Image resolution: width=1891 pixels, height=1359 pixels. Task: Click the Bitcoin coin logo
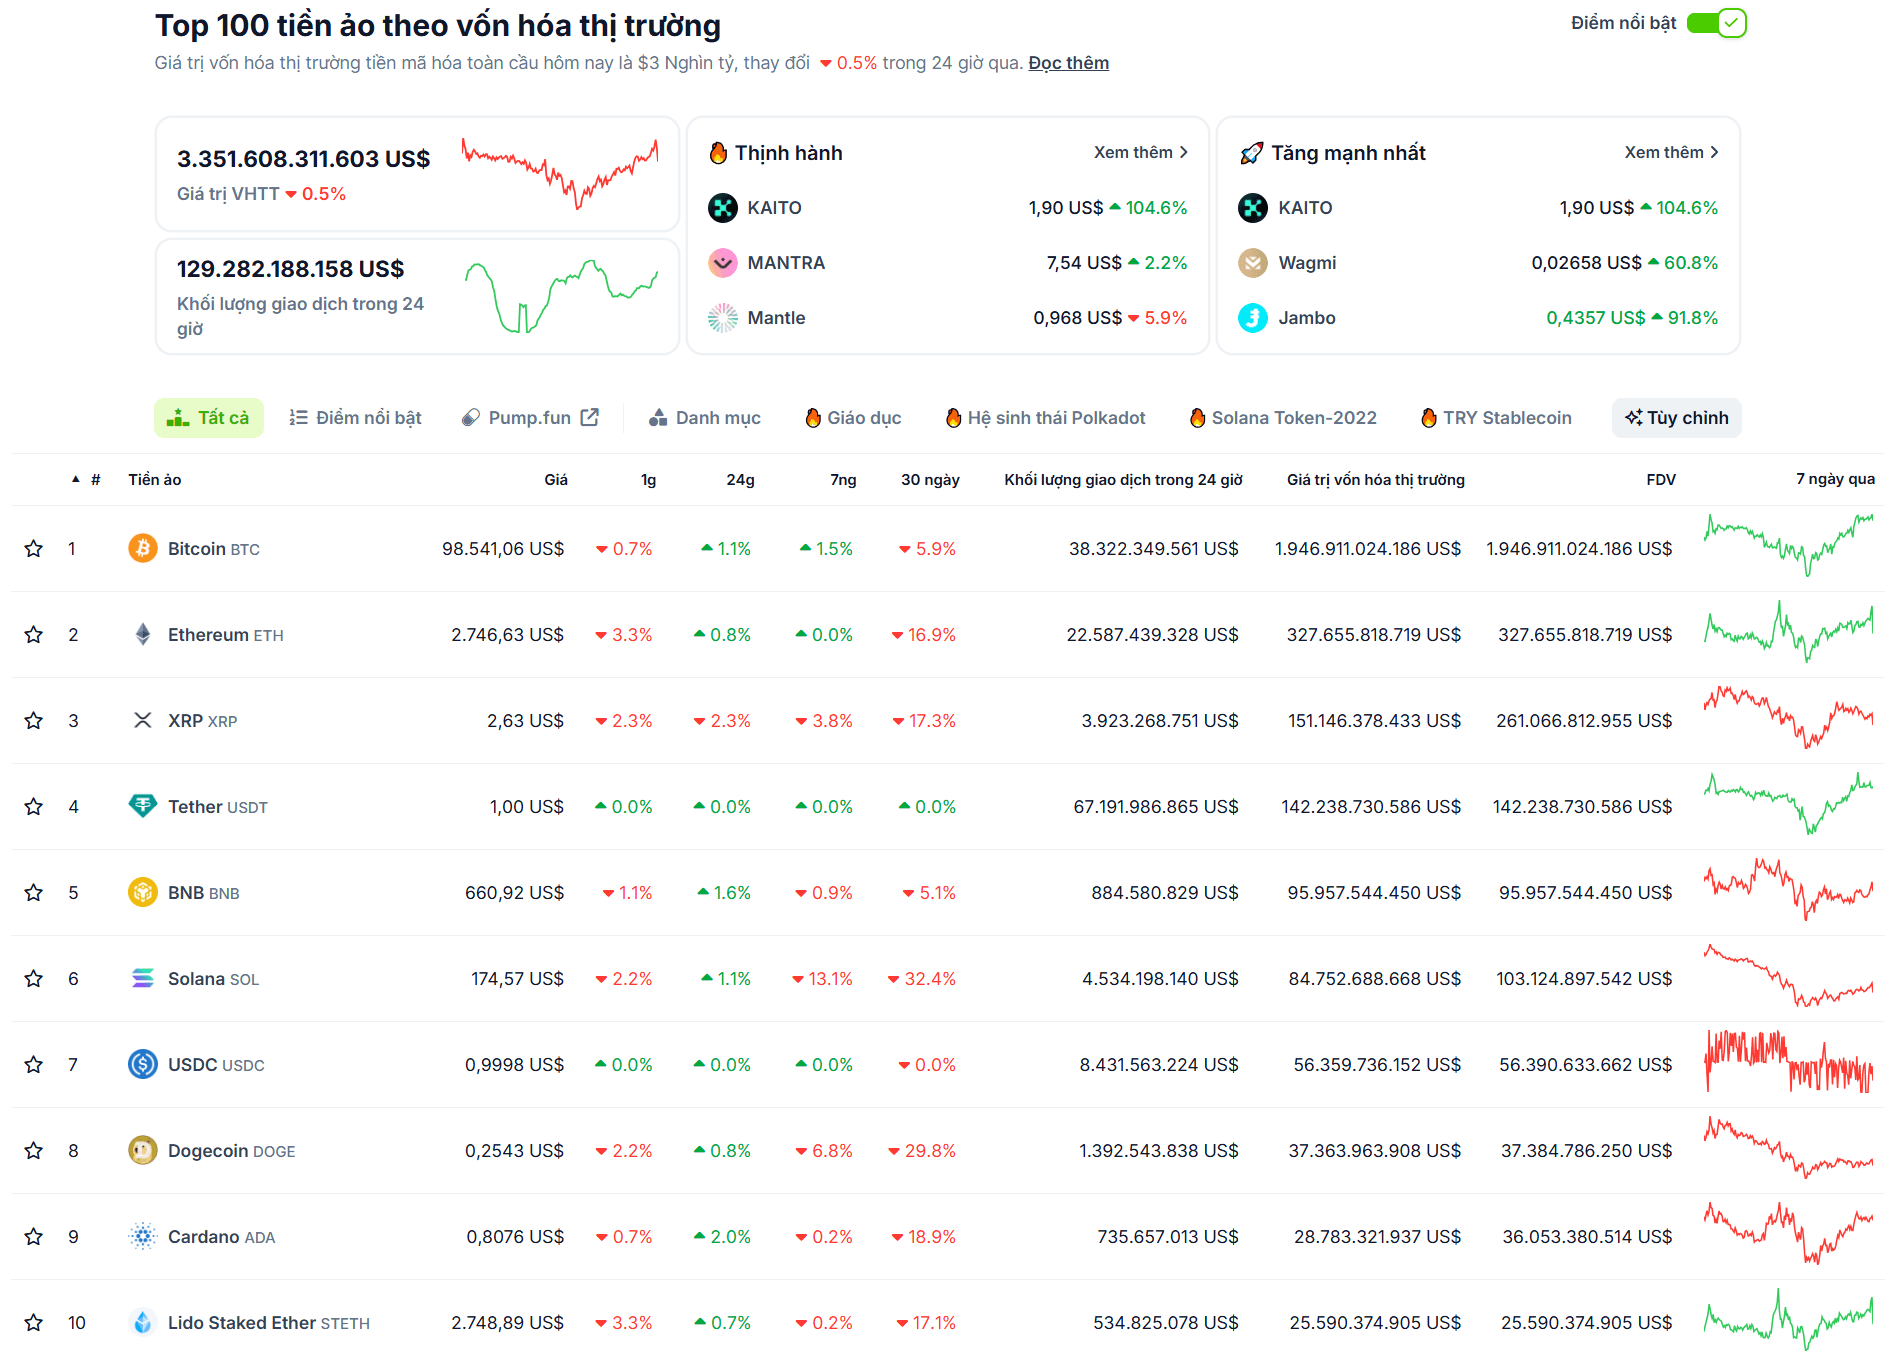pyautogui.click(x=143, y=548)
